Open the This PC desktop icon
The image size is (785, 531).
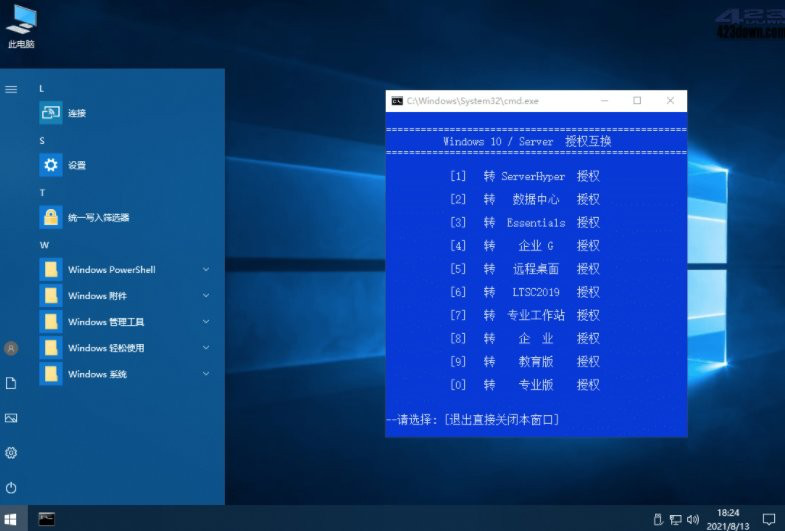pos(21,26)
